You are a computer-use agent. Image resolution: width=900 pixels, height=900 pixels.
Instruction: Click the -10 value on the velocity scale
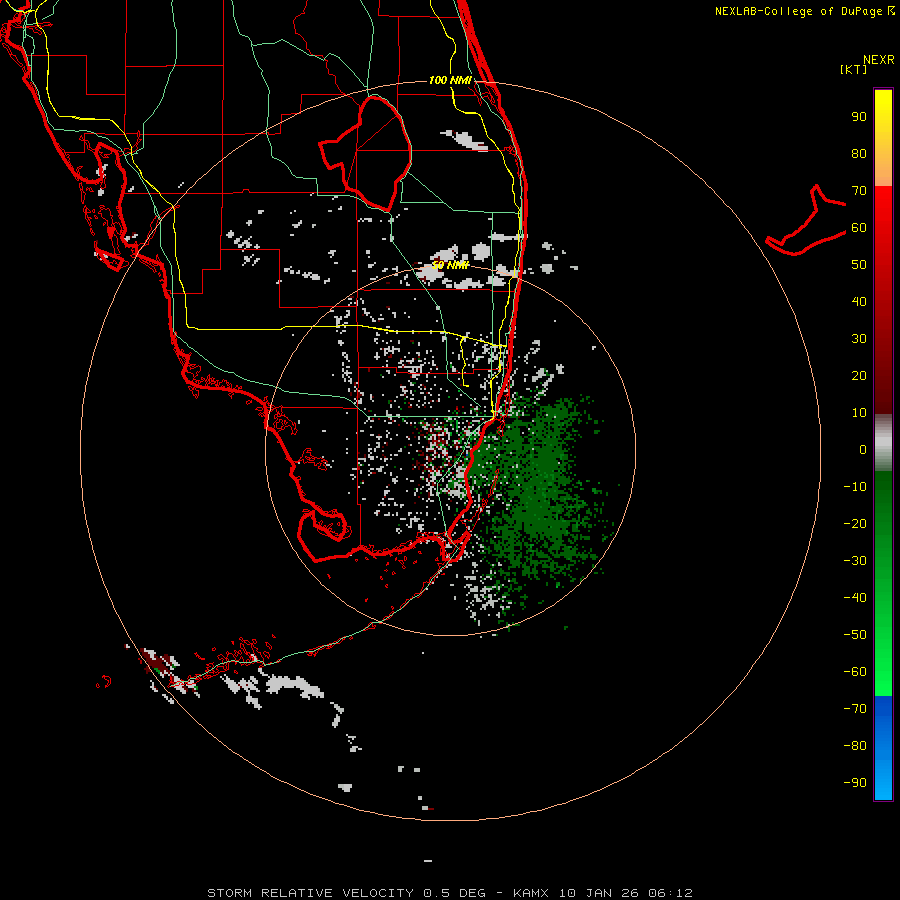[x=855, y=487]
